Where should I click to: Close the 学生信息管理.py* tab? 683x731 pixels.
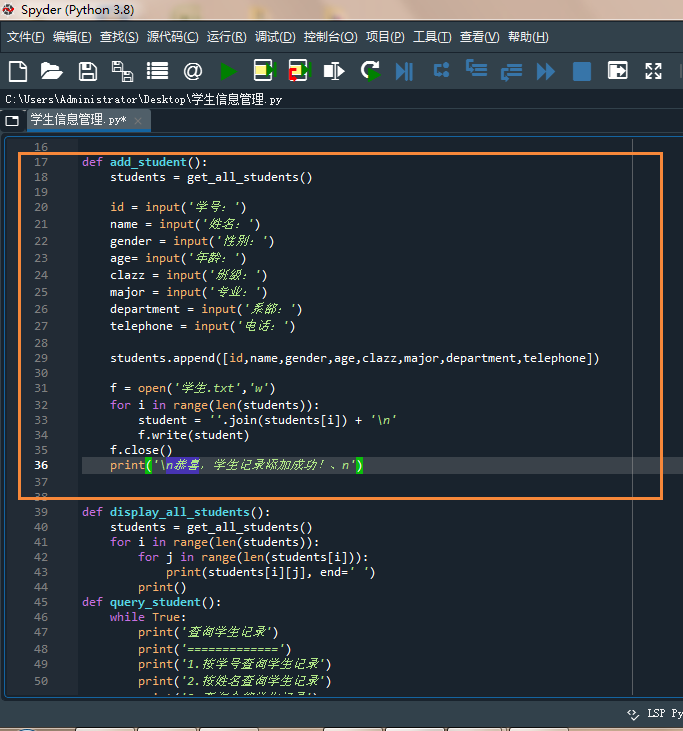point(138,121)
